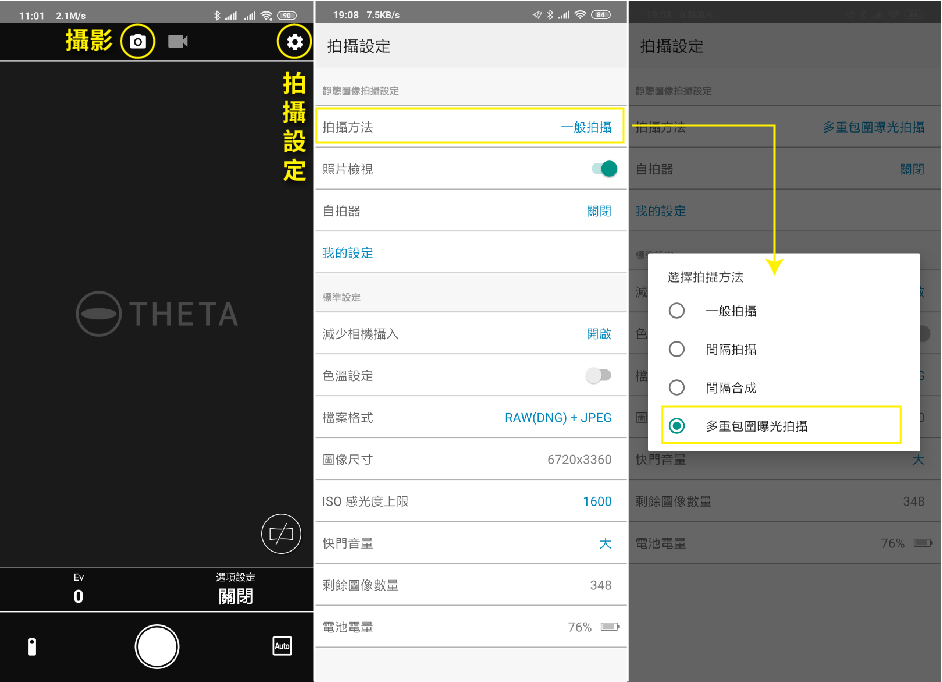
Task: Tap the Auto exposure mode icon
Action: (x=282, y=646)
